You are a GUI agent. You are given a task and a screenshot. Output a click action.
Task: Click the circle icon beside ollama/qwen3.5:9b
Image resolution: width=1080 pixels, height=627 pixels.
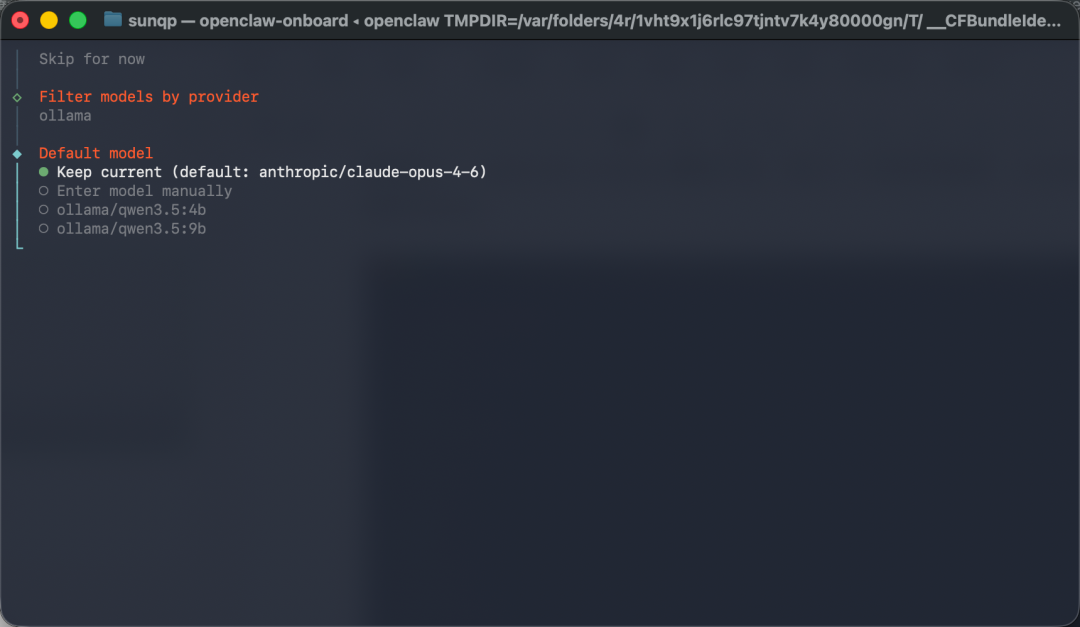[43, 228]
